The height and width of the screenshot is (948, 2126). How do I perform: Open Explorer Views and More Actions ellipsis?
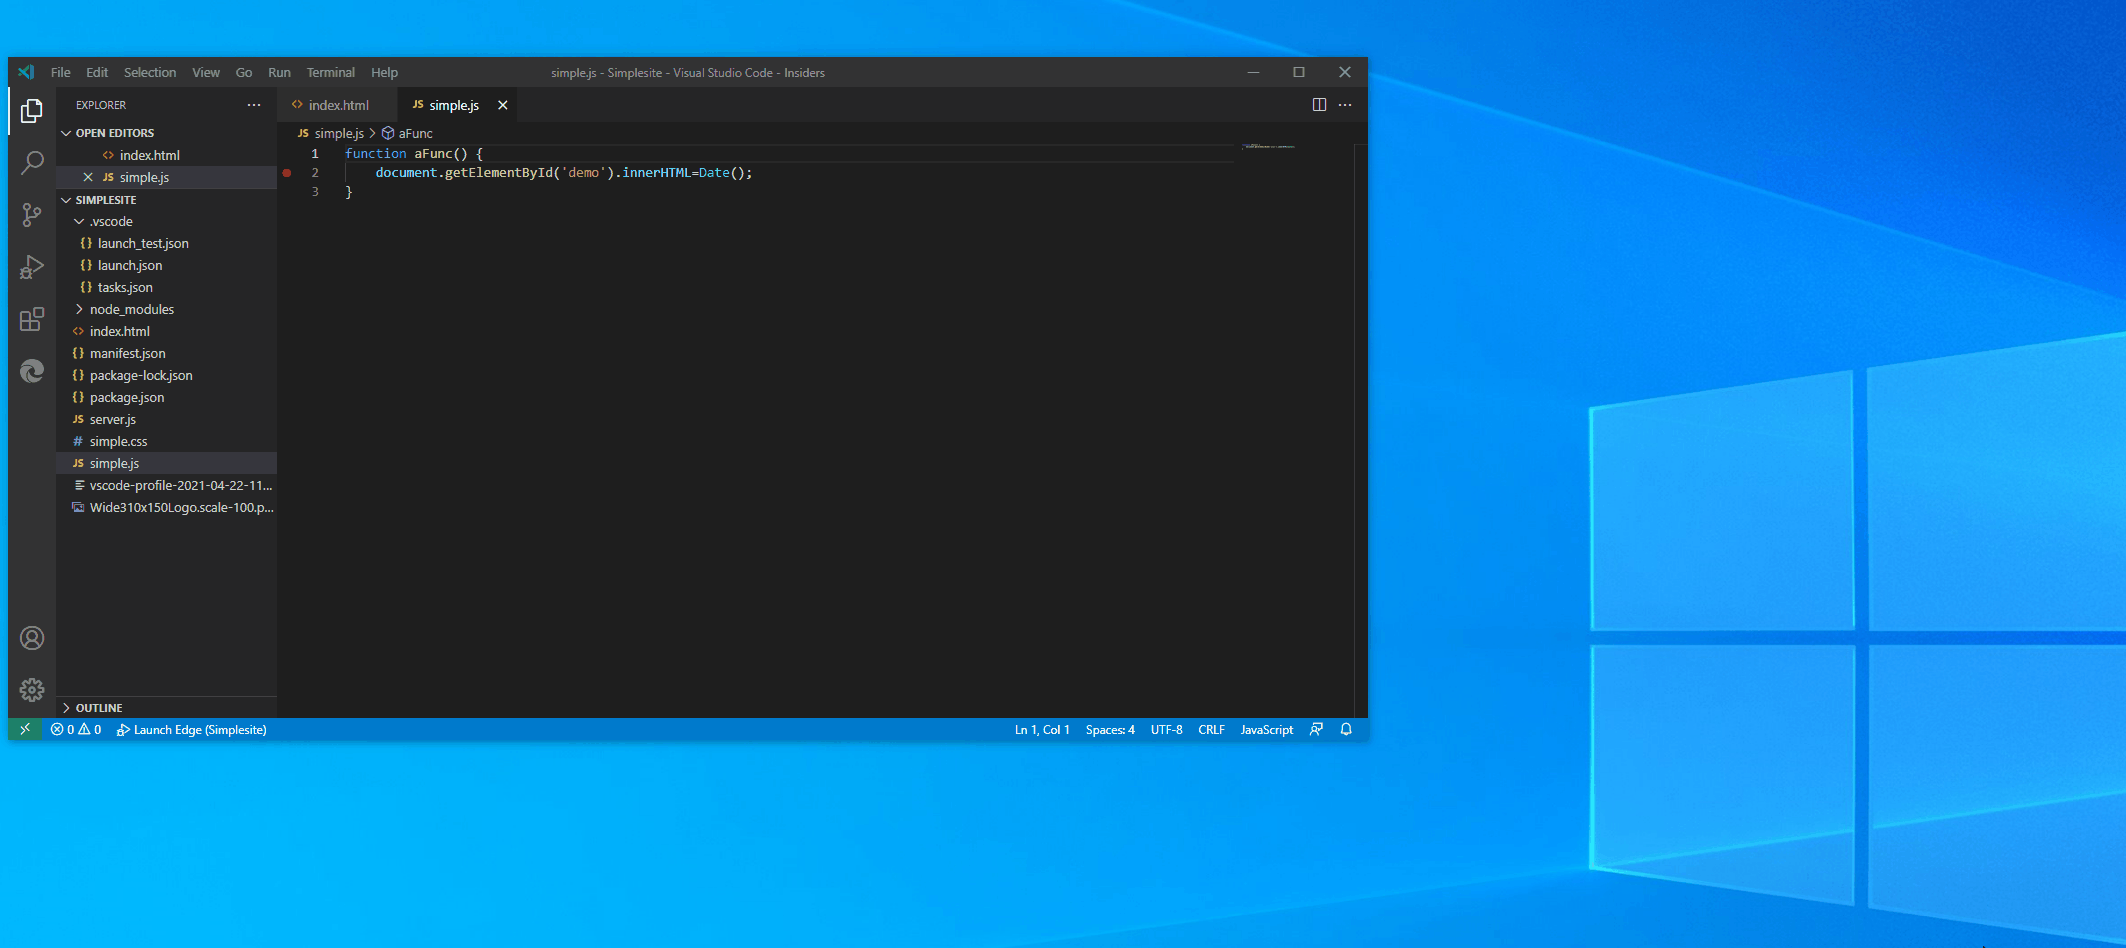254,105
